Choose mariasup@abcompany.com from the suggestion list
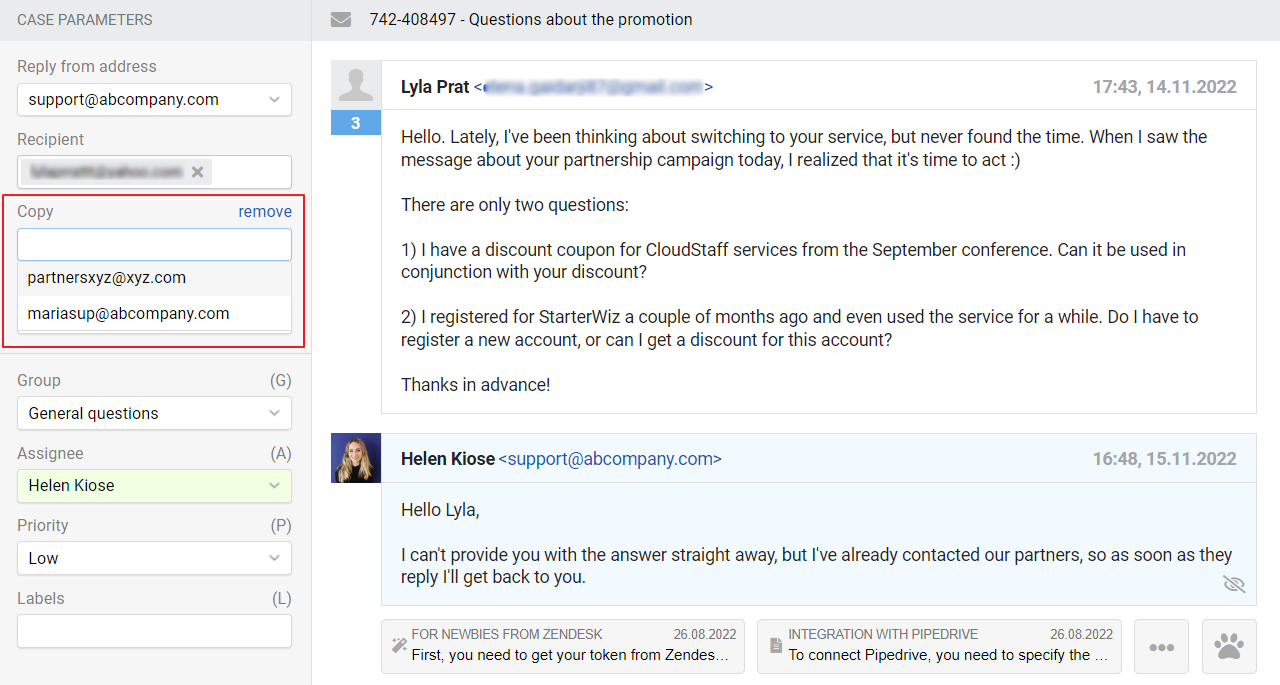The height and width of the screenshot is (685, 1280). pos(129,314)
